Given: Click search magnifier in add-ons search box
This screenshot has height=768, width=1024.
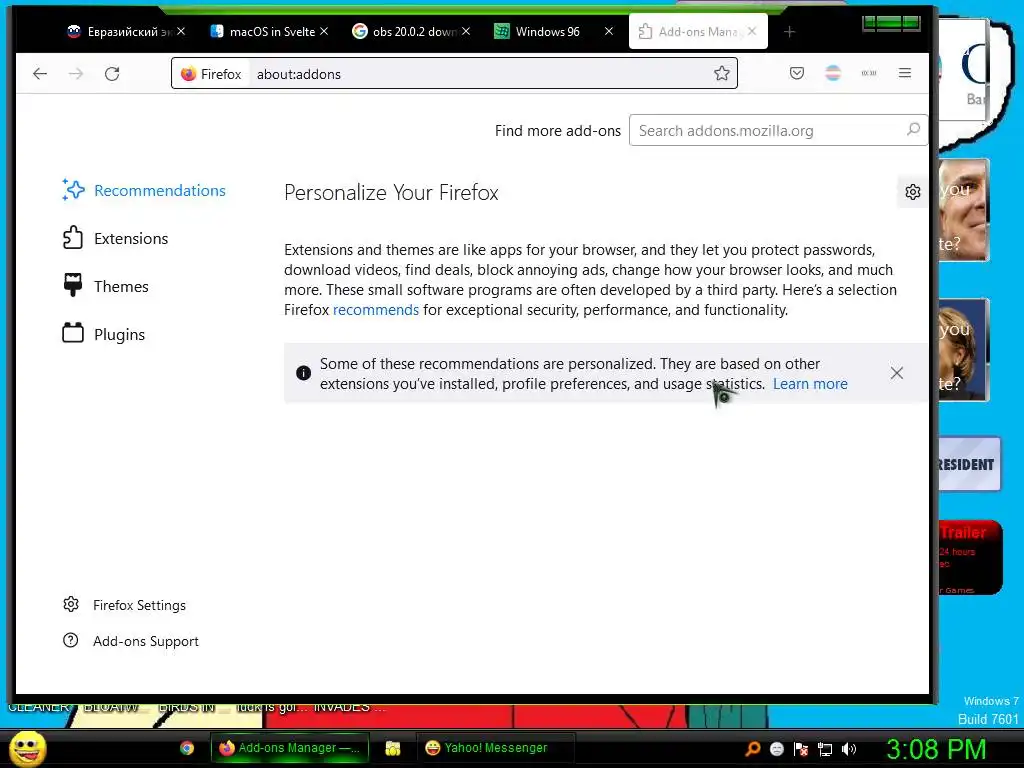Looking at the screenshot, I should pyautogui.click(x=913, y=129).
